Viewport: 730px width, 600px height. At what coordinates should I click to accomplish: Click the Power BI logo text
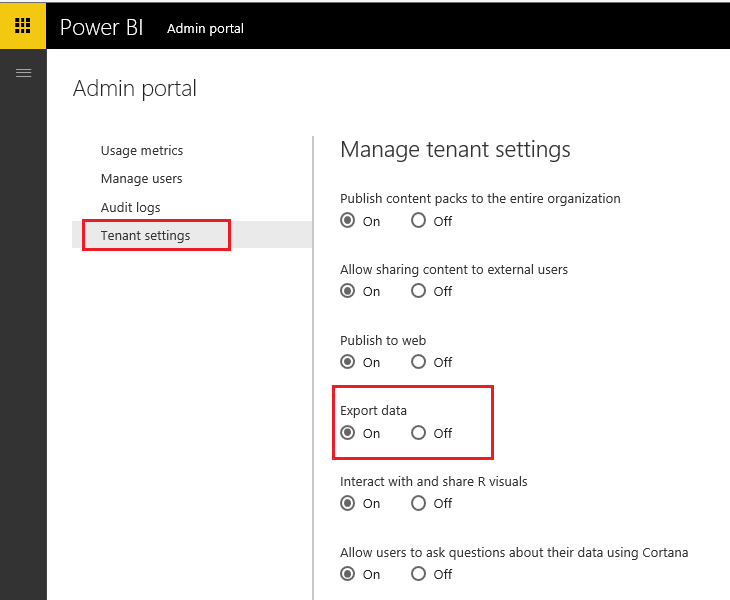pyautogui.click(x=101, y=27)
